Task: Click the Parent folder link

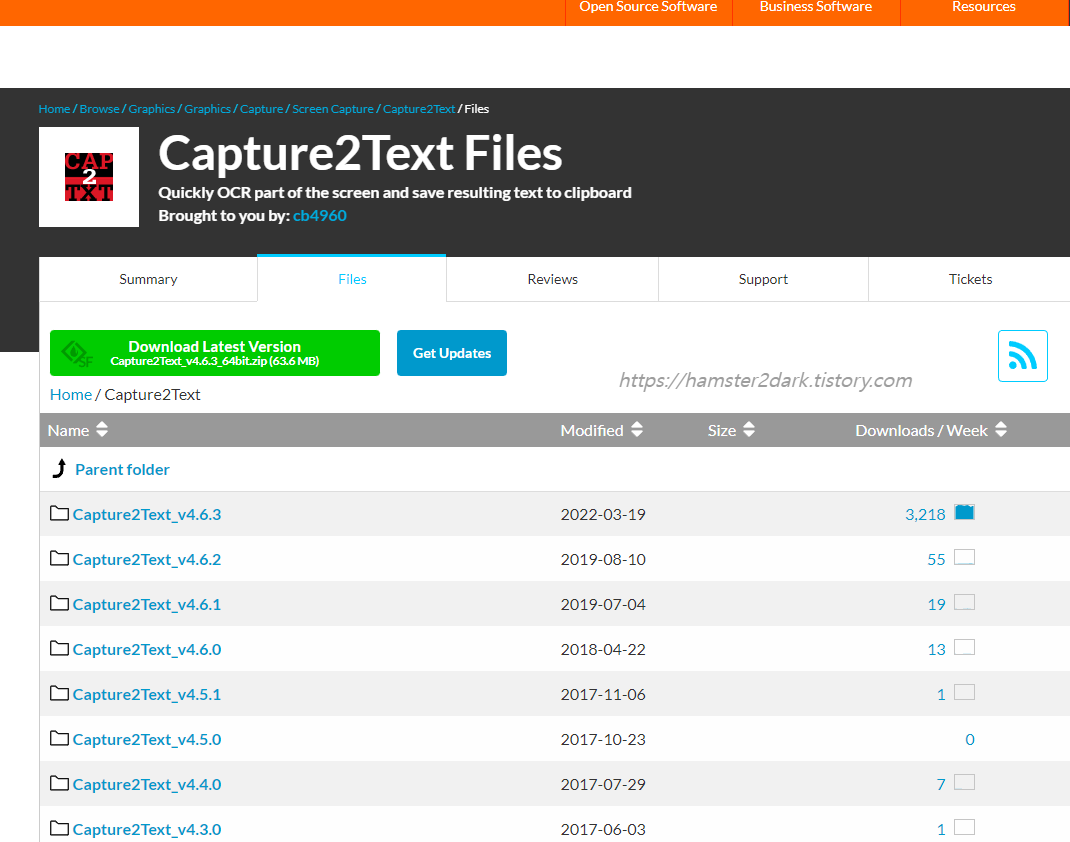Action: coord(122,469)
